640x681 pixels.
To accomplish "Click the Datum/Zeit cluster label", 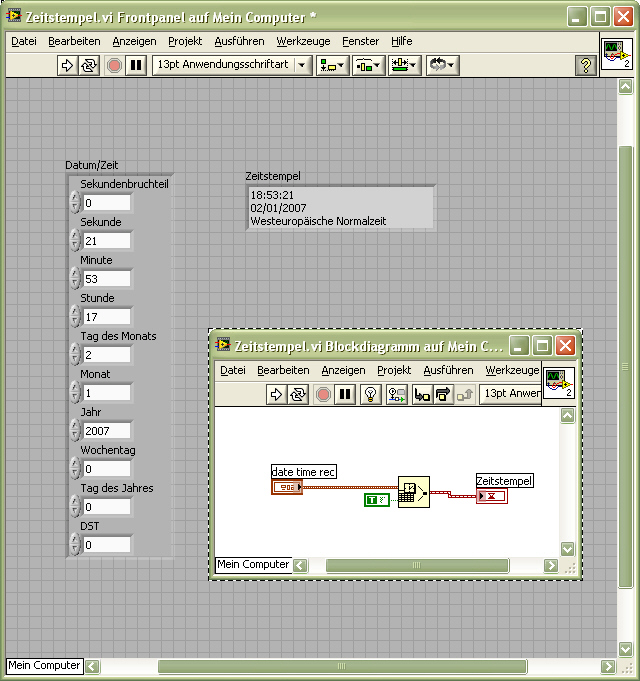I will click(92, 165).
